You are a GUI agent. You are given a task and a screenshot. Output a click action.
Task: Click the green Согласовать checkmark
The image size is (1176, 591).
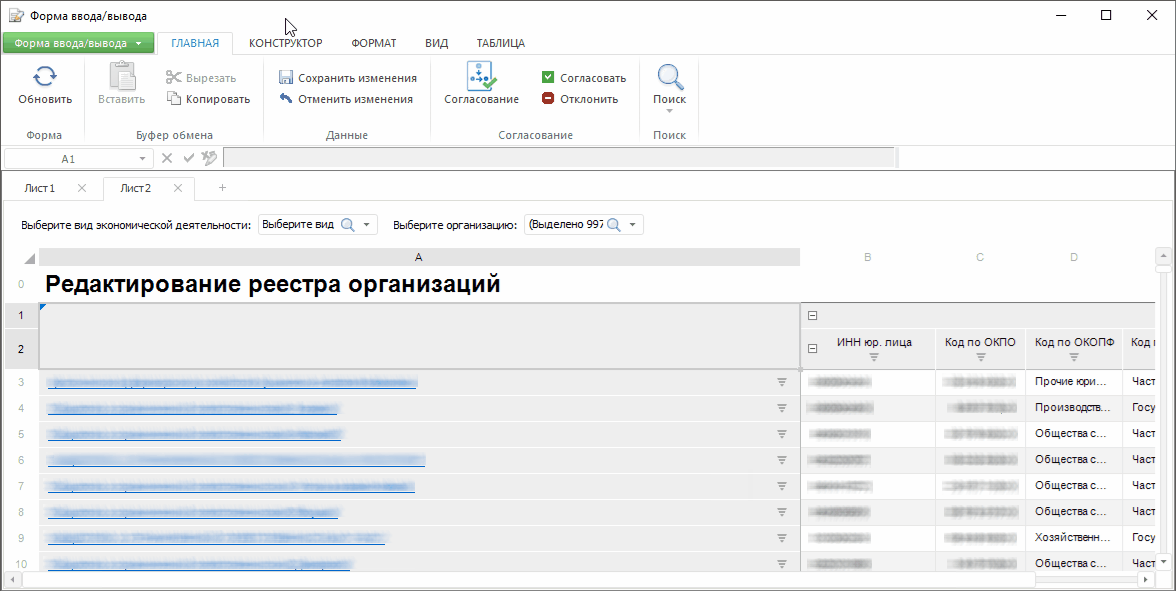pos(548,78)
